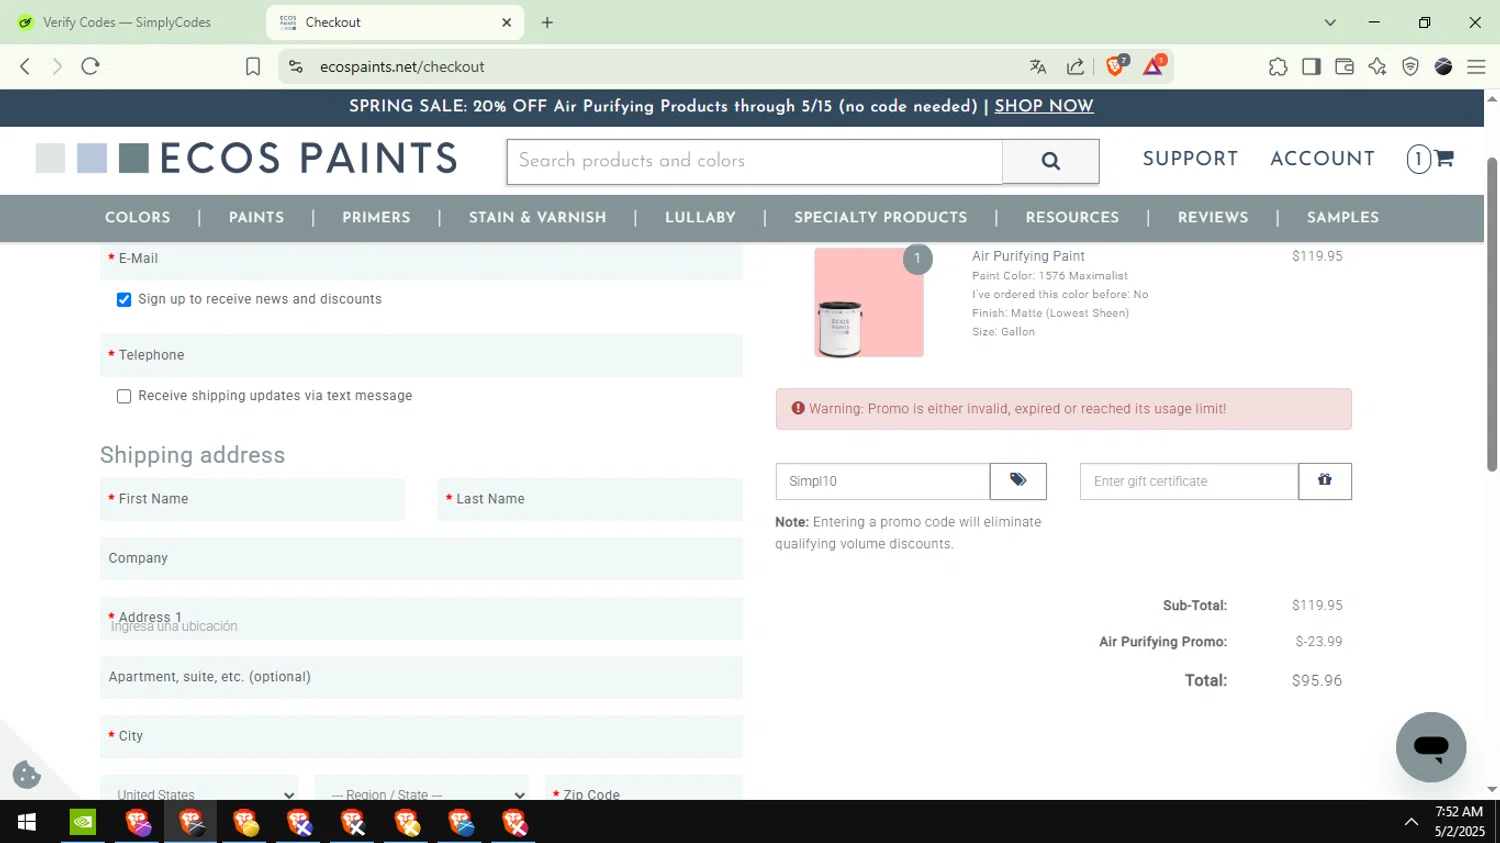The width and height of the screenshot is (1500, 843).
Task: Open cookie preferences icon
Action: pos(26,774)
